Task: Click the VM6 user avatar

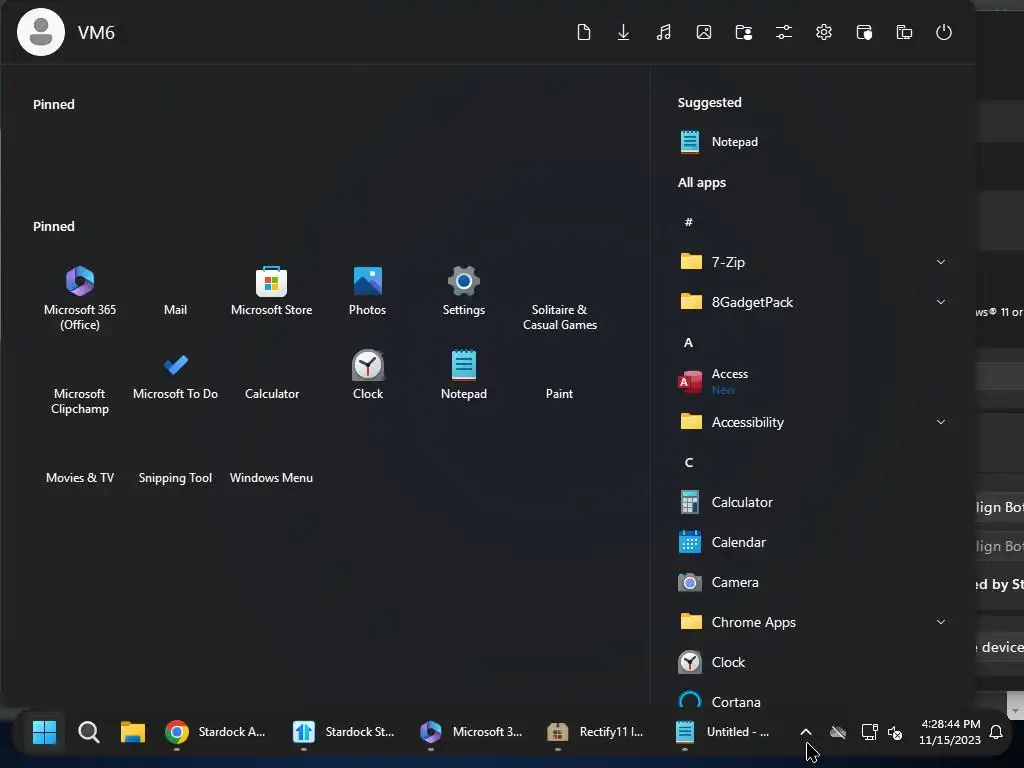Action: point(40,32)
